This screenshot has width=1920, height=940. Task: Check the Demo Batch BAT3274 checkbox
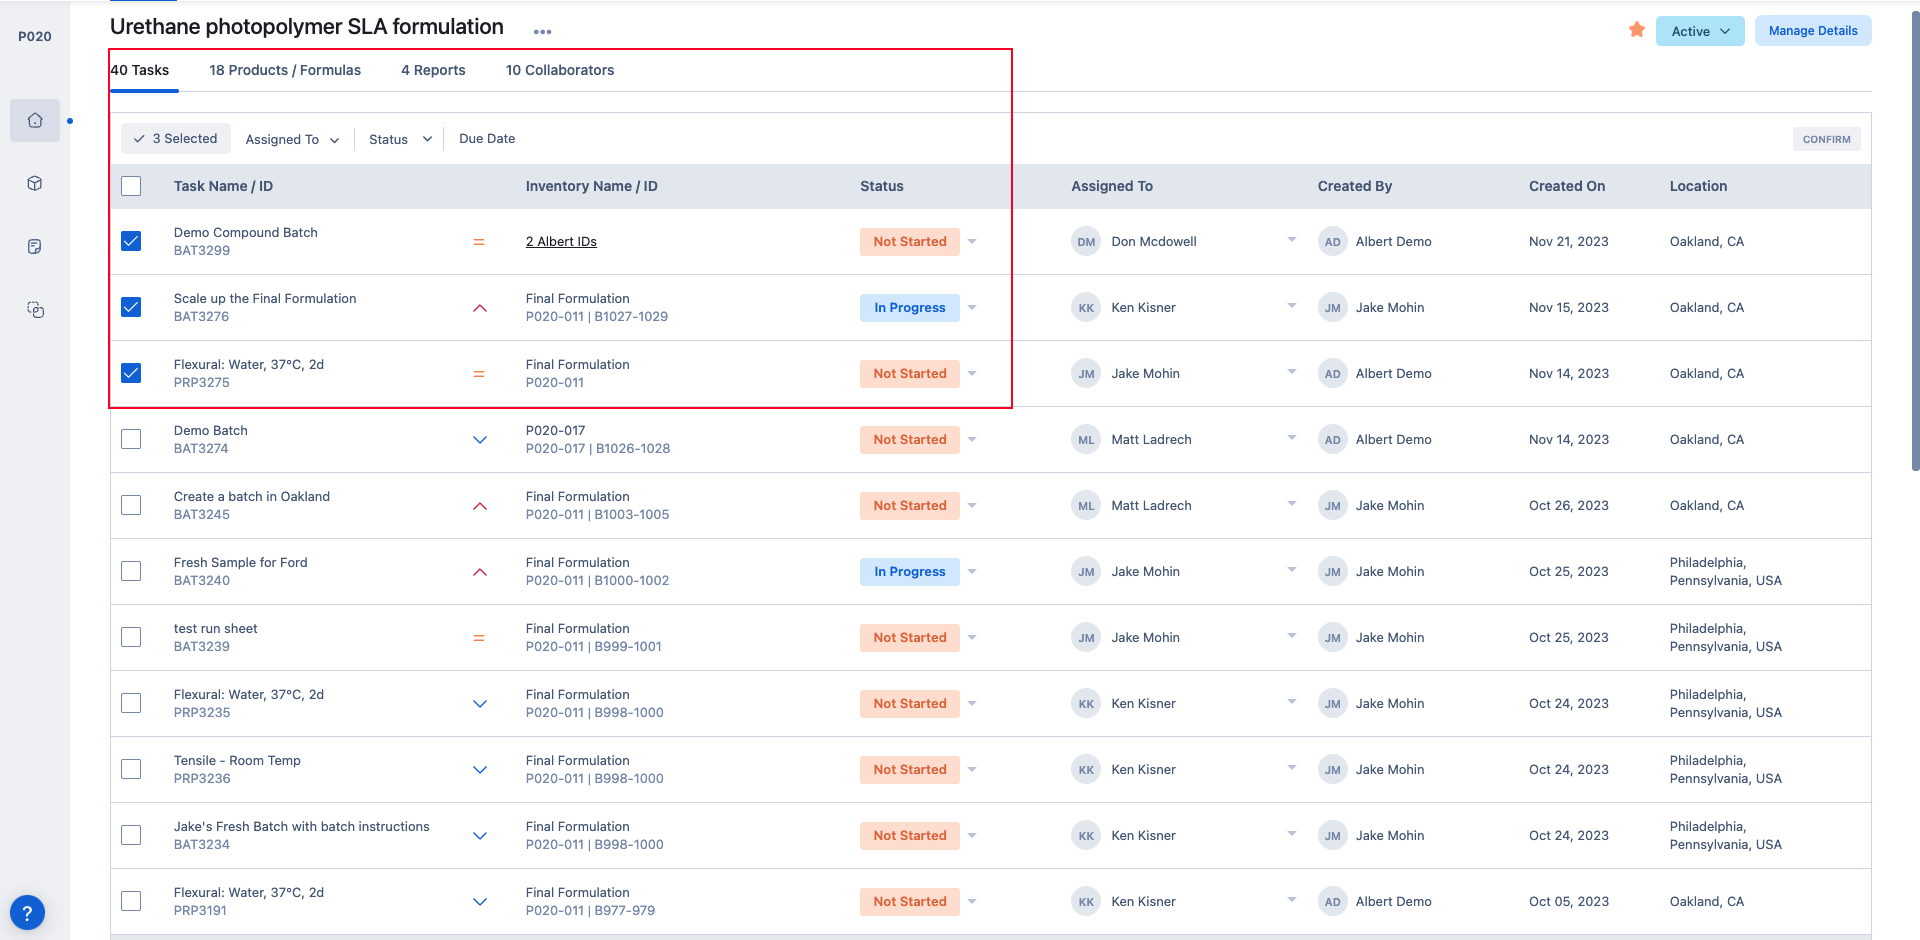(x=131, y=439)
